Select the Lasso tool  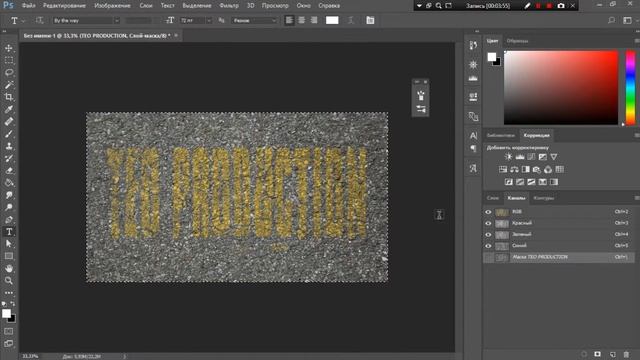coord(9,73)
